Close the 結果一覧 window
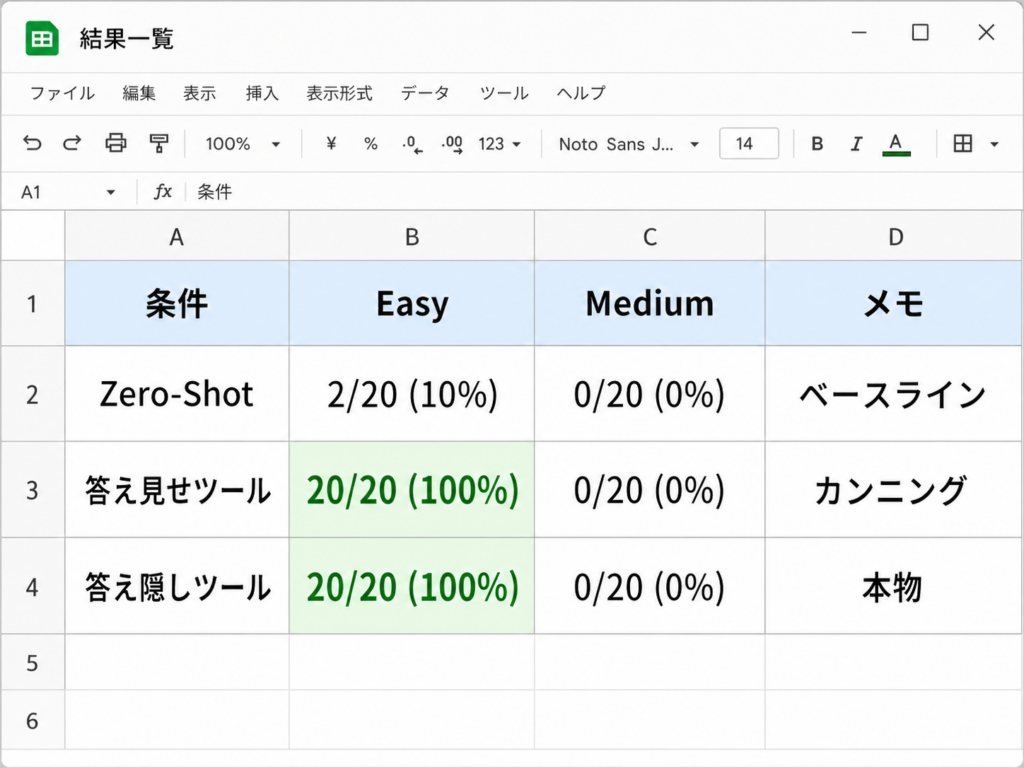Screen dimensions: 1024x768 click(986, 32)
